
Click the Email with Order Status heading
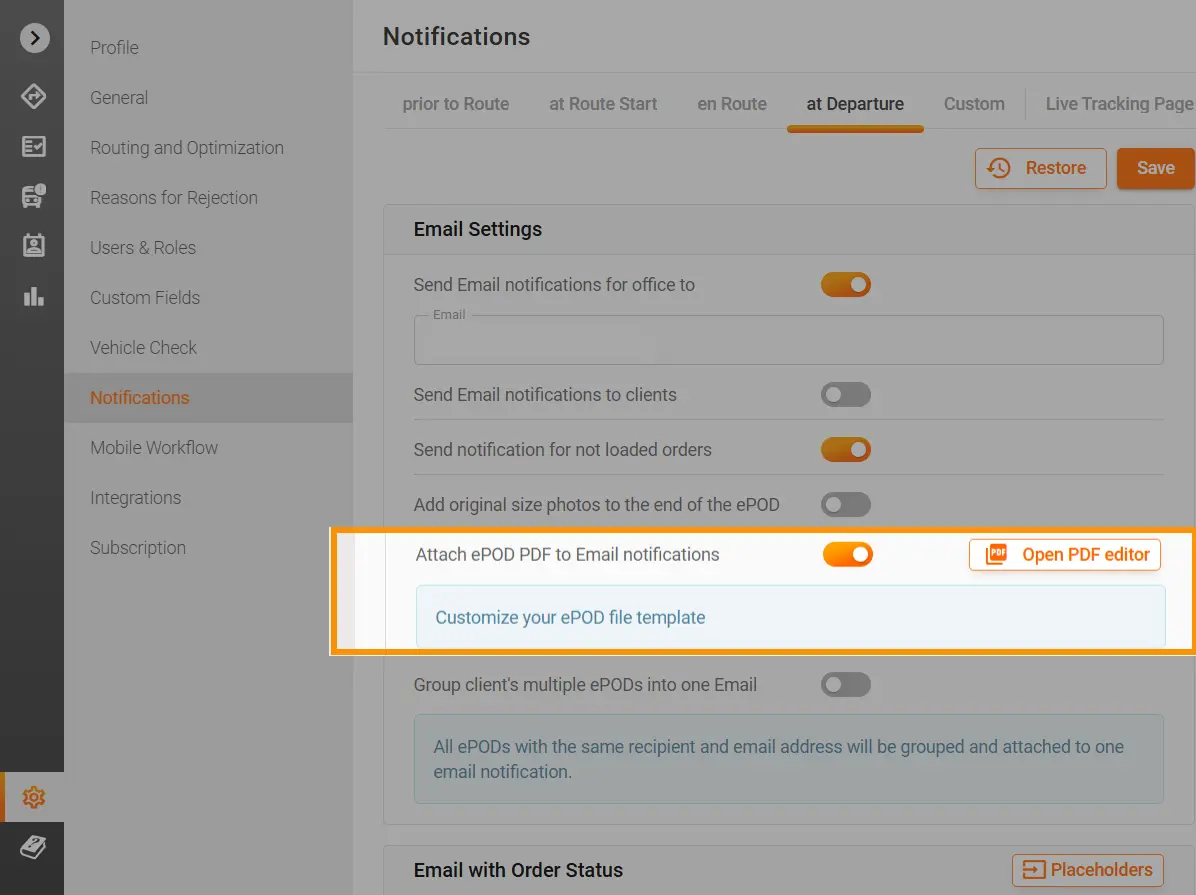pyautogui.click(x=518, y=870)
